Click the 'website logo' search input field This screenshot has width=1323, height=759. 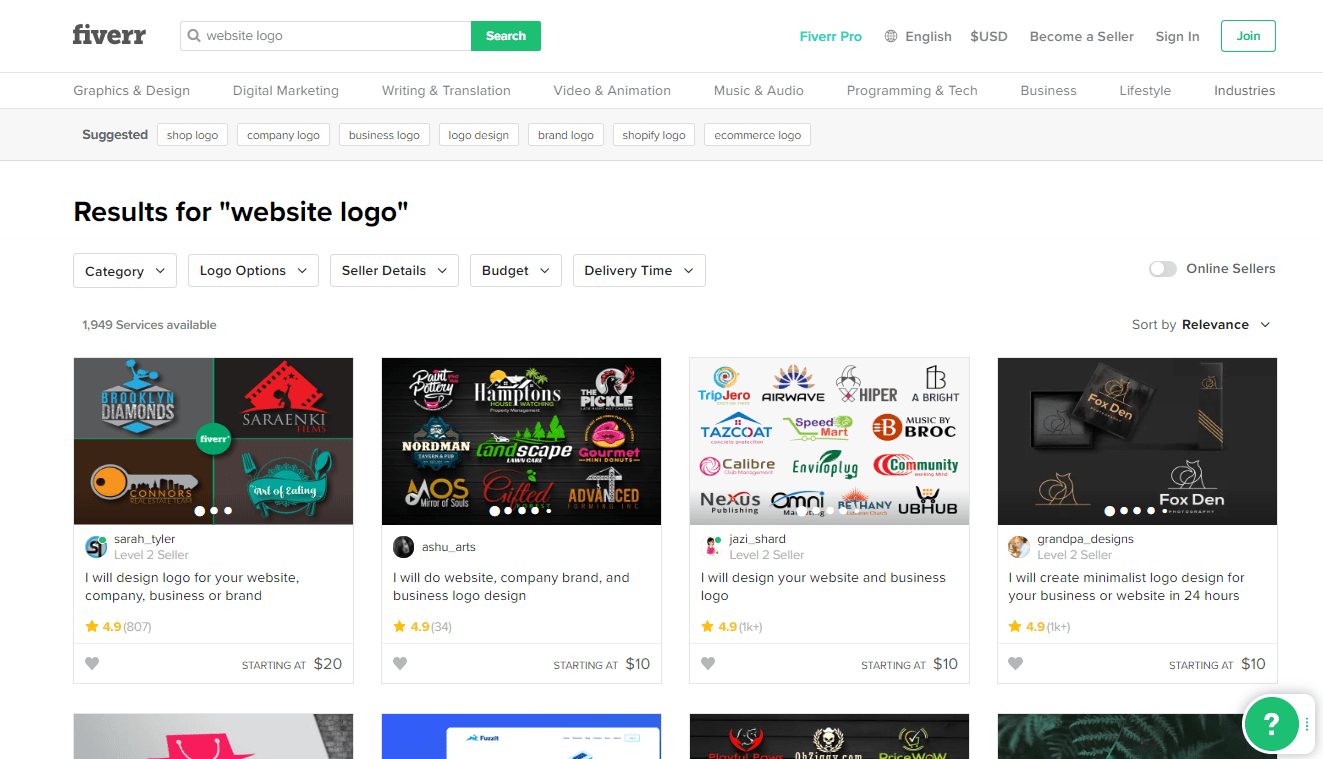(326, 36)
